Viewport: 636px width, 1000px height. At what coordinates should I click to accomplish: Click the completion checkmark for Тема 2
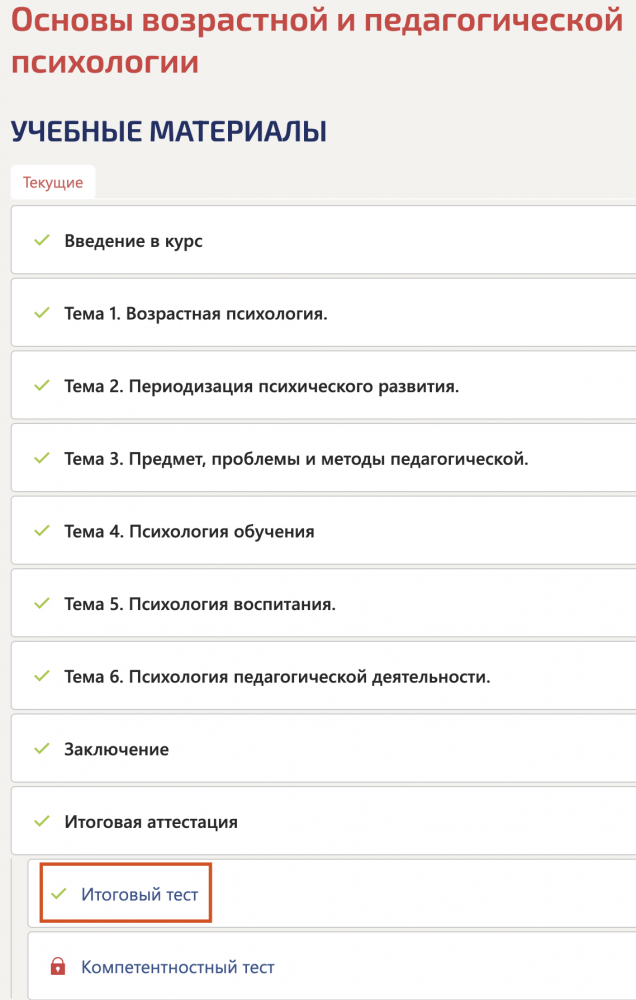click(x=41, y=386)
